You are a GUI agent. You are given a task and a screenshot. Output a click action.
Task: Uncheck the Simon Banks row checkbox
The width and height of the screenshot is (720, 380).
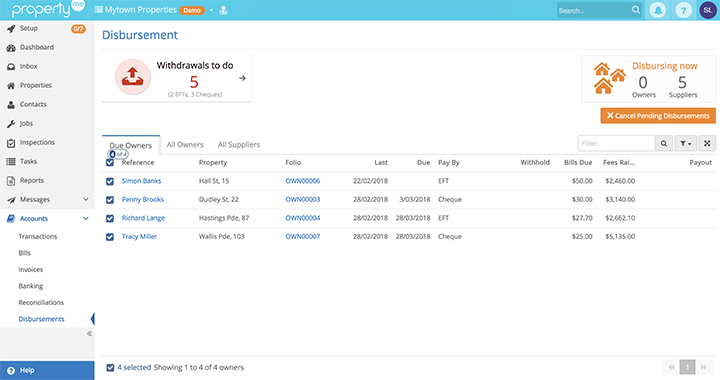(x=110, y=181)
